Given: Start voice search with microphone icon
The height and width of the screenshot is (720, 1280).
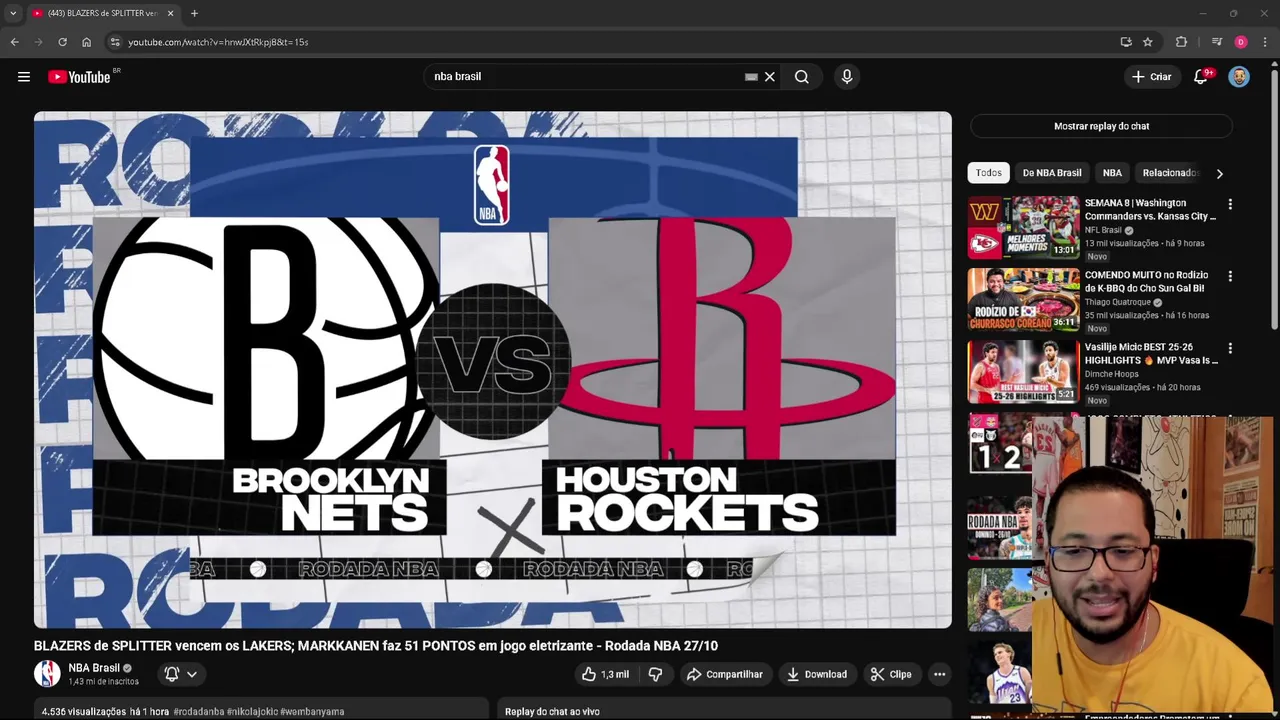Looking at the screenshot, I should 847,77.
